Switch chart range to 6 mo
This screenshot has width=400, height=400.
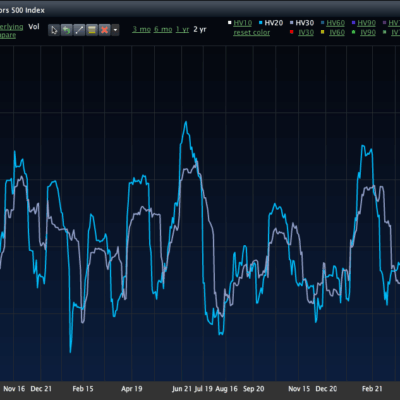tap(163, 29)
